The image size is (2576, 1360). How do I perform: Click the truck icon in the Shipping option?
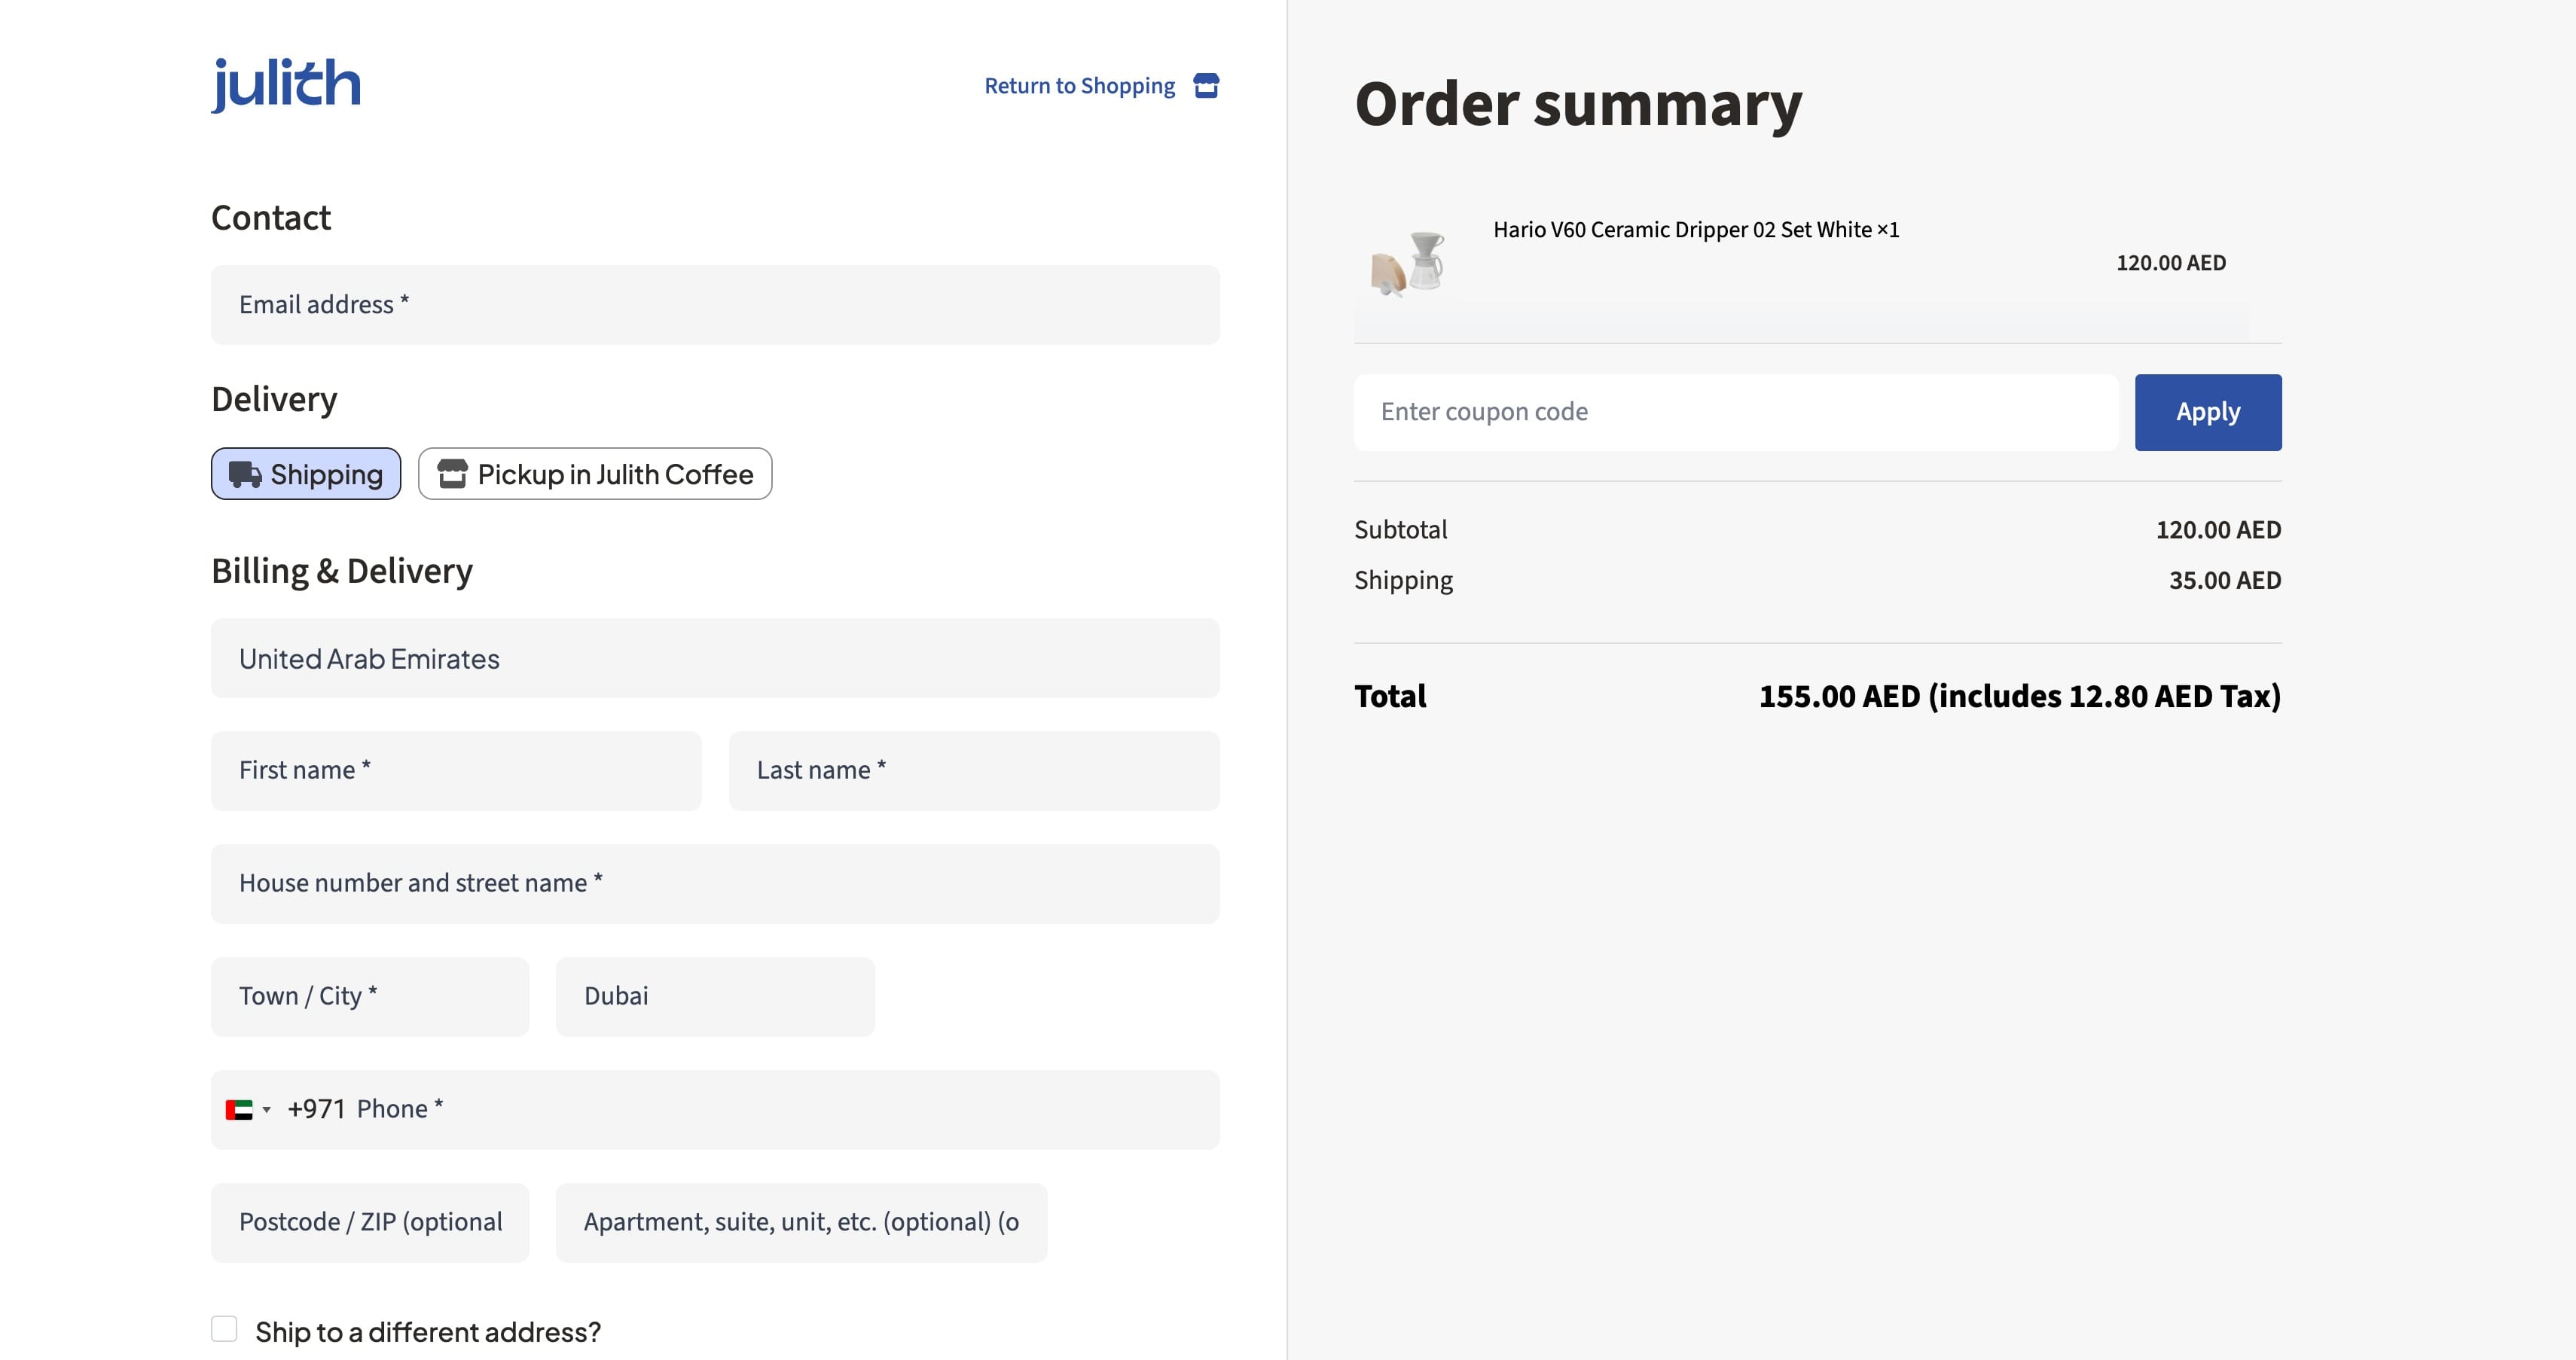245,474
